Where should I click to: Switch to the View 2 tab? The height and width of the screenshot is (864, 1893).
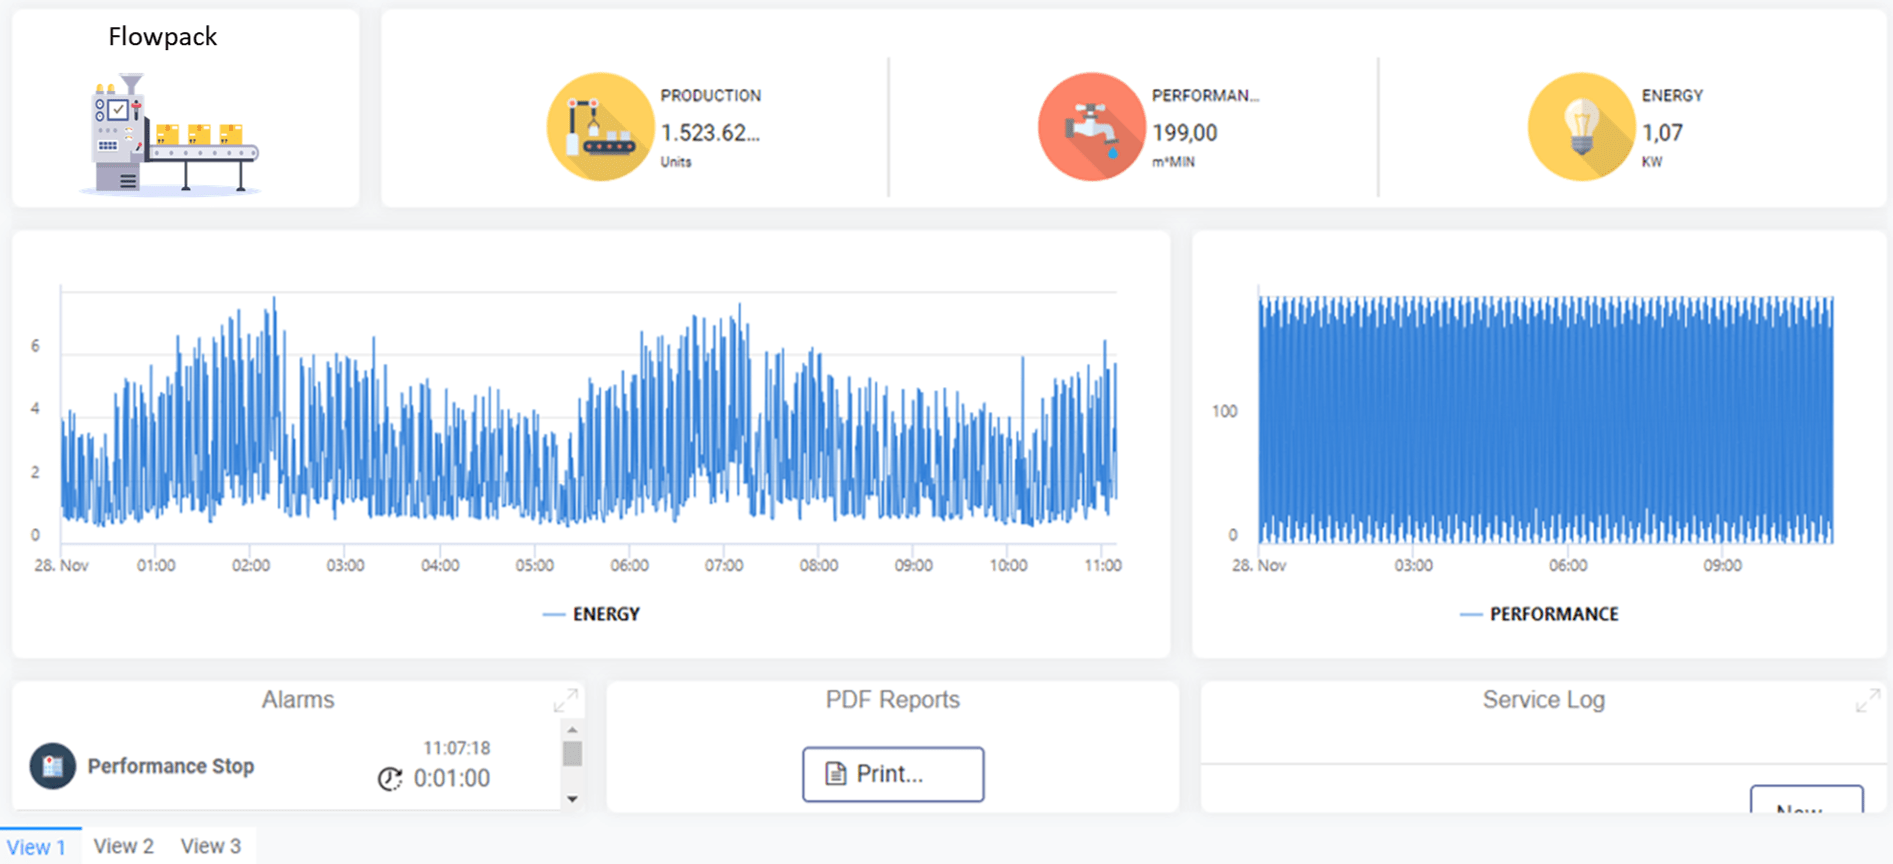click(124, 846)
